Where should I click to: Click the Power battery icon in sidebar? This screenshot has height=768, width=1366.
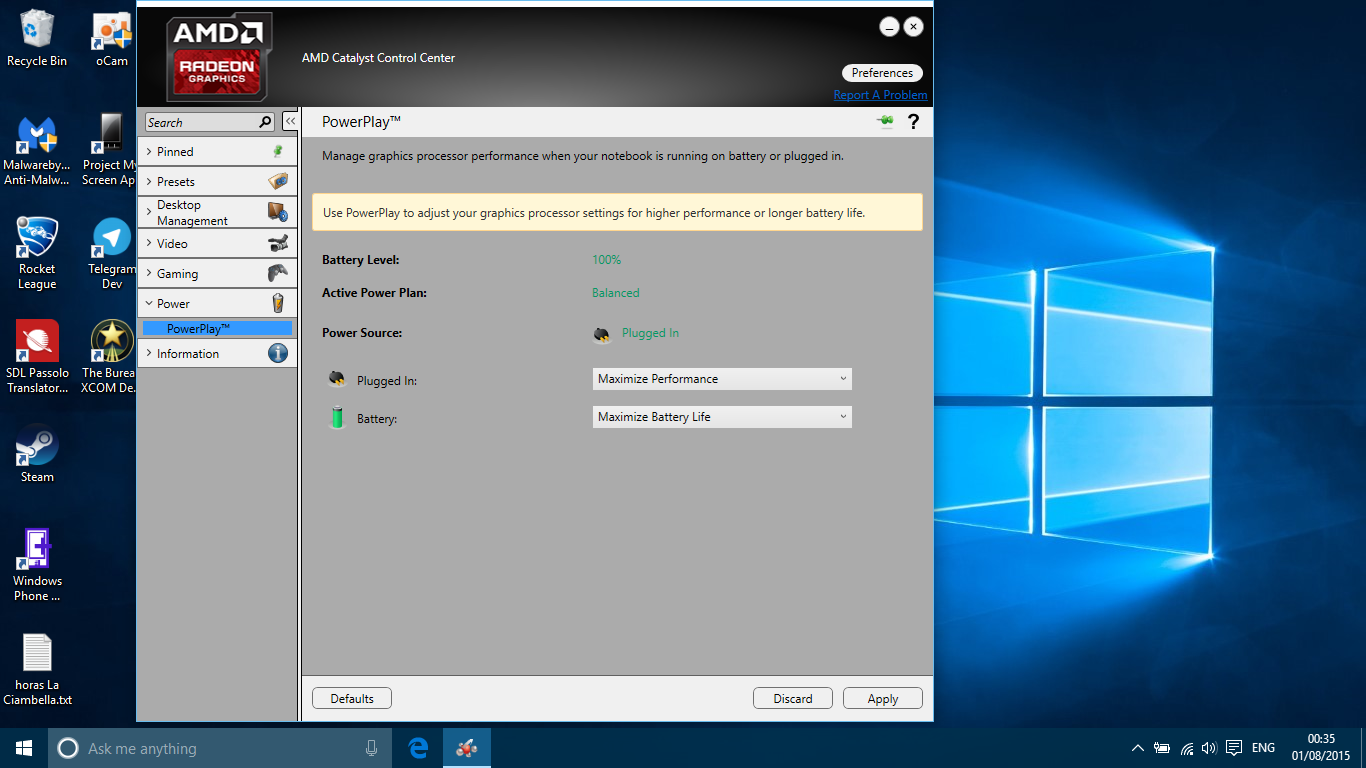click(277, 303)
